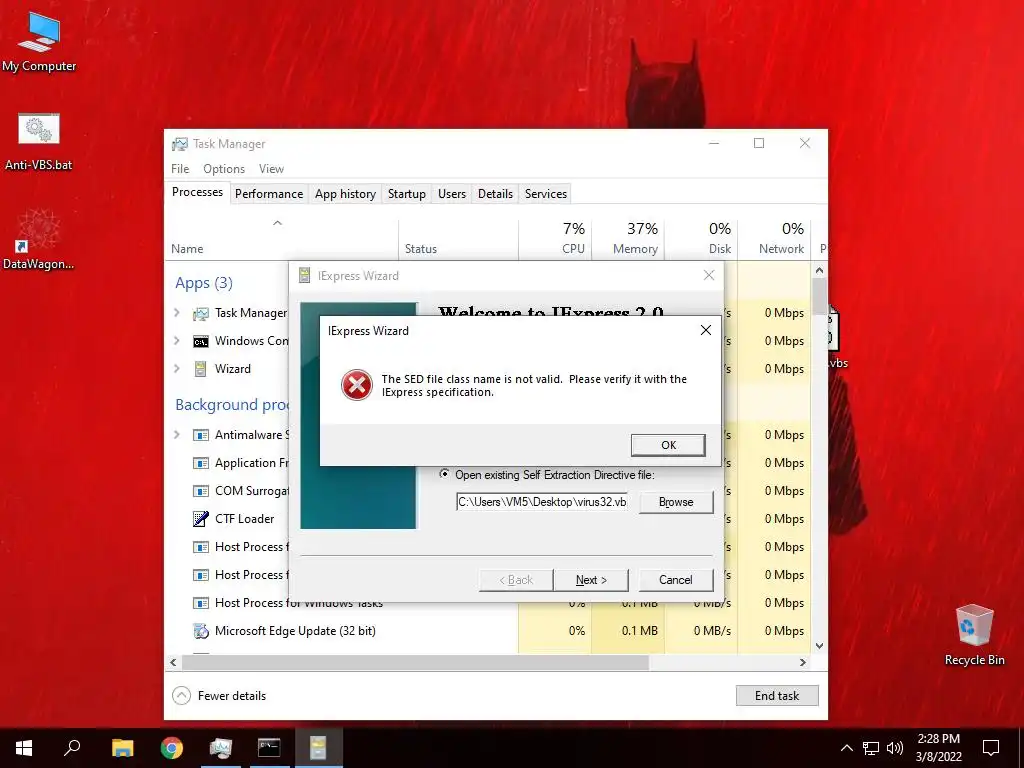Click the red error icon in dialog
Viewport: 1024px width, 768px height.
357,385
